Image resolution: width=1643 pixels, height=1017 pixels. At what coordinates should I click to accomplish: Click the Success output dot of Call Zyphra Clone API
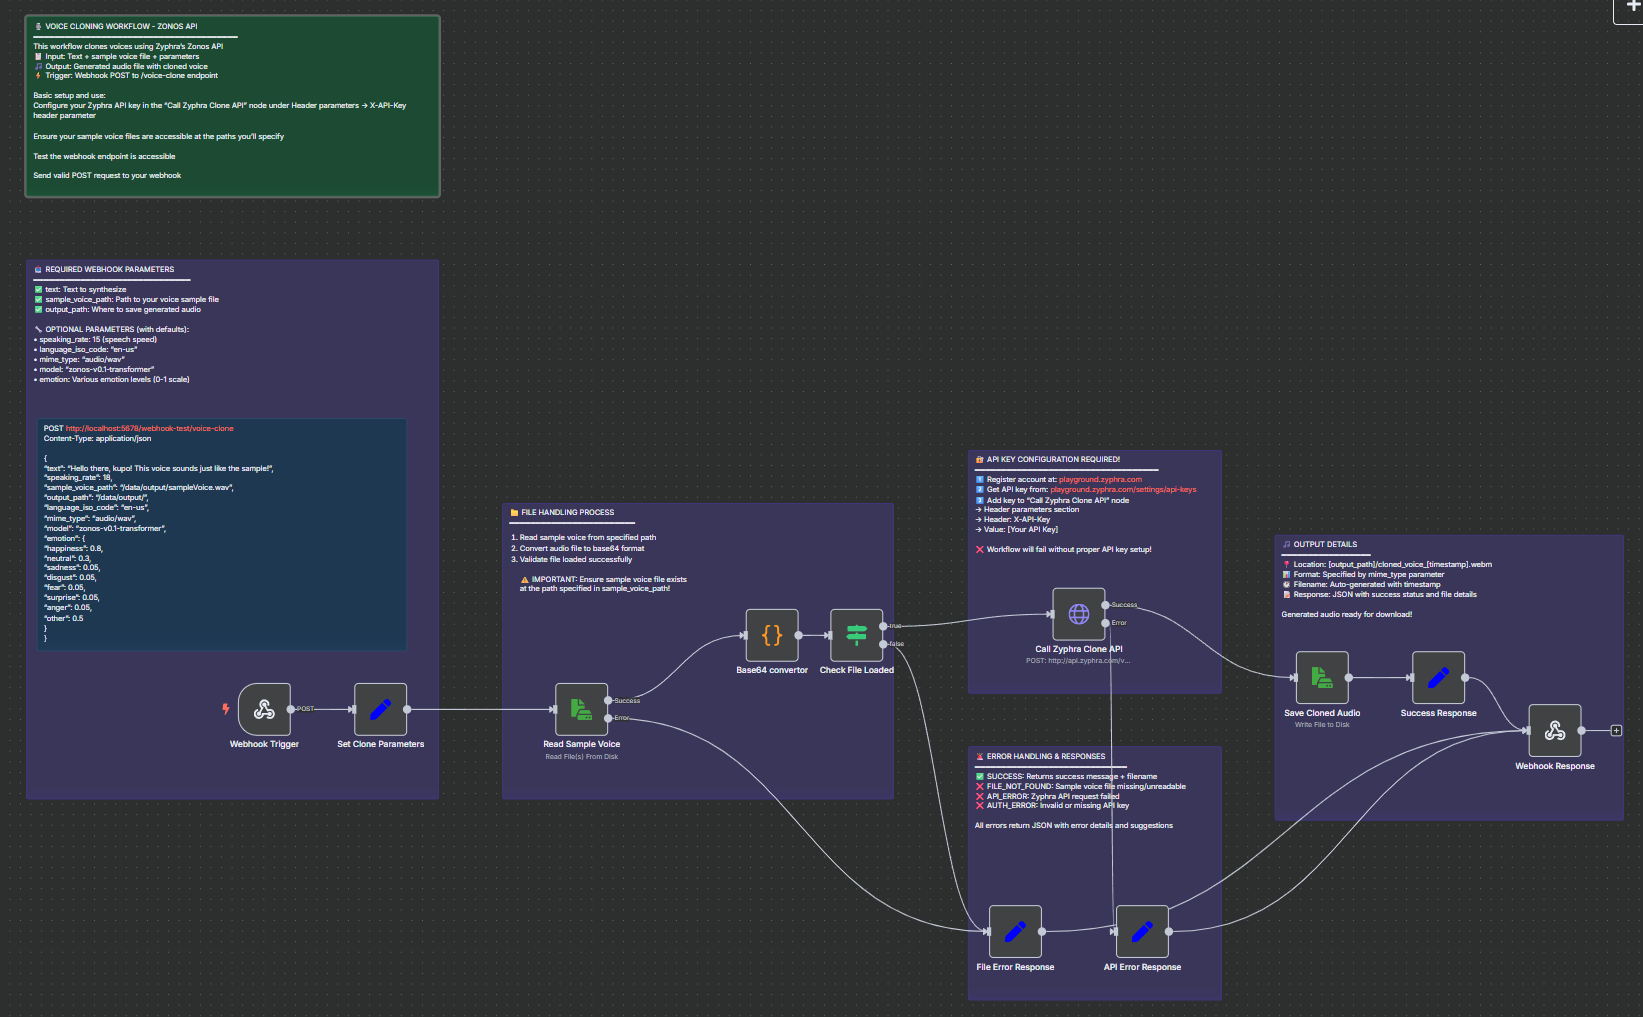[x=1107, y=605]
